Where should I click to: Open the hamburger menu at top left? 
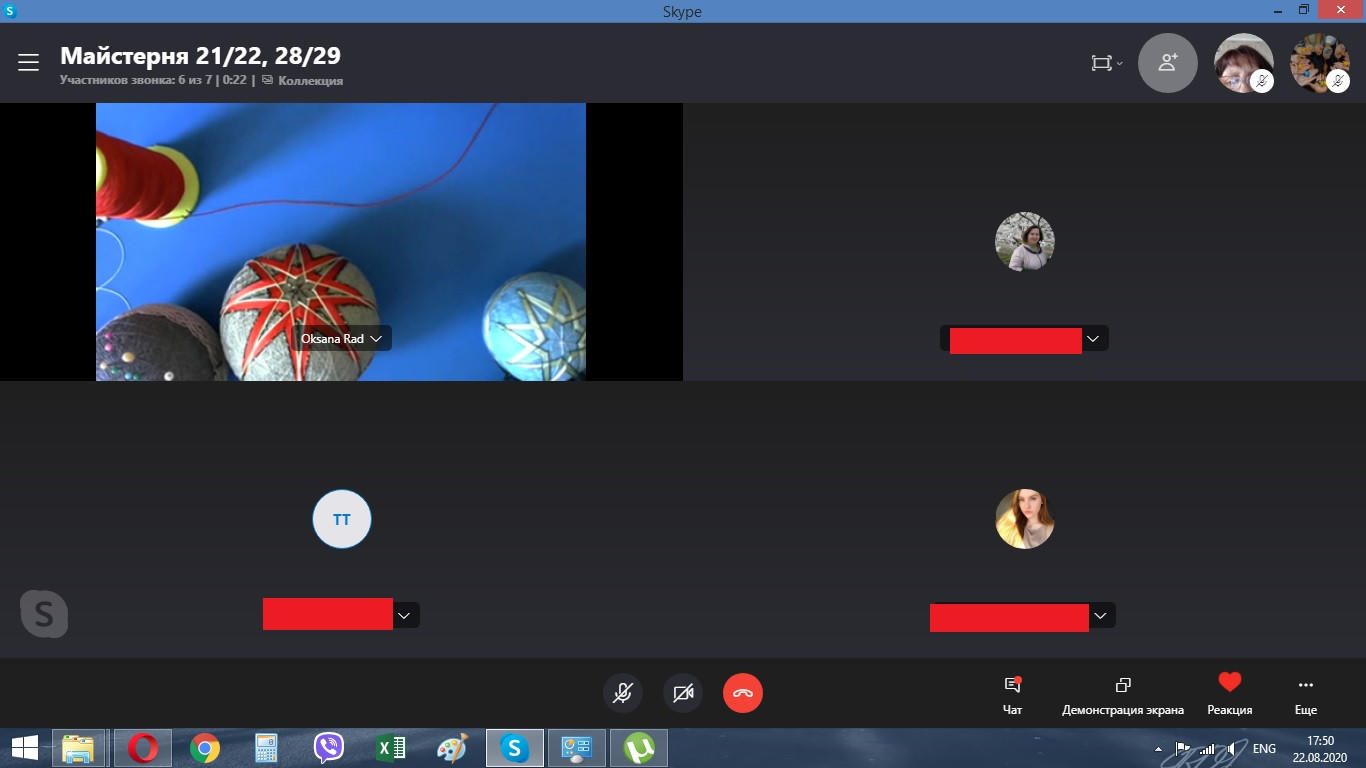coord(28,63)
